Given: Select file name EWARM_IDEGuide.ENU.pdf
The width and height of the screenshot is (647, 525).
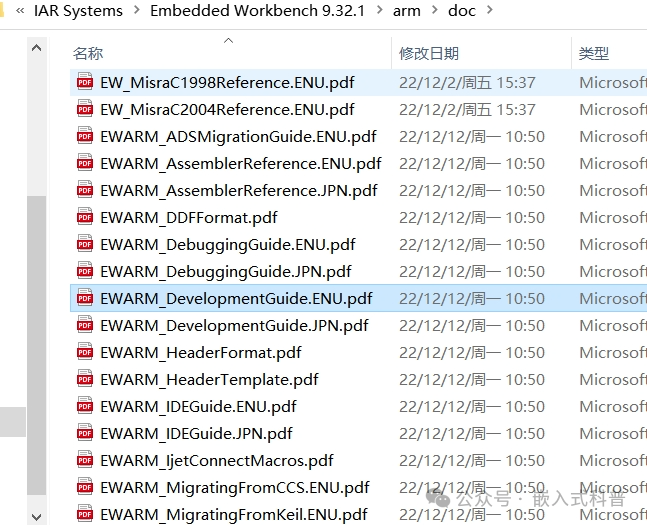Looking at the screenshot, I should 198,407.
